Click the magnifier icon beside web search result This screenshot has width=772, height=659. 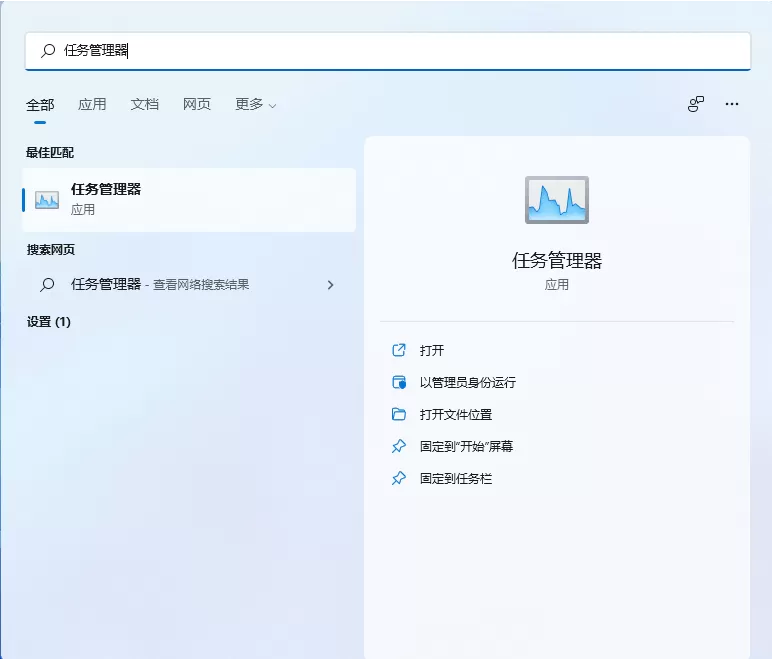47,285
